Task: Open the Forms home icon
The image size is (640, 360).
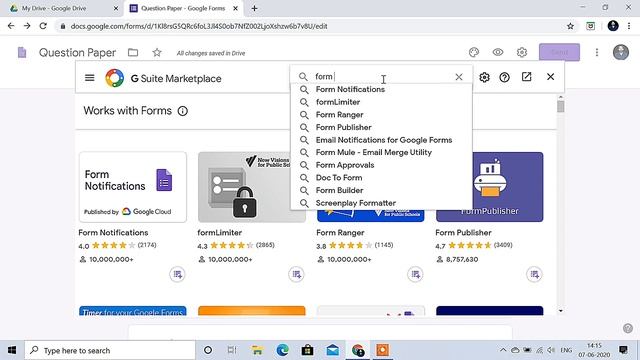Action: pos(22,52)
